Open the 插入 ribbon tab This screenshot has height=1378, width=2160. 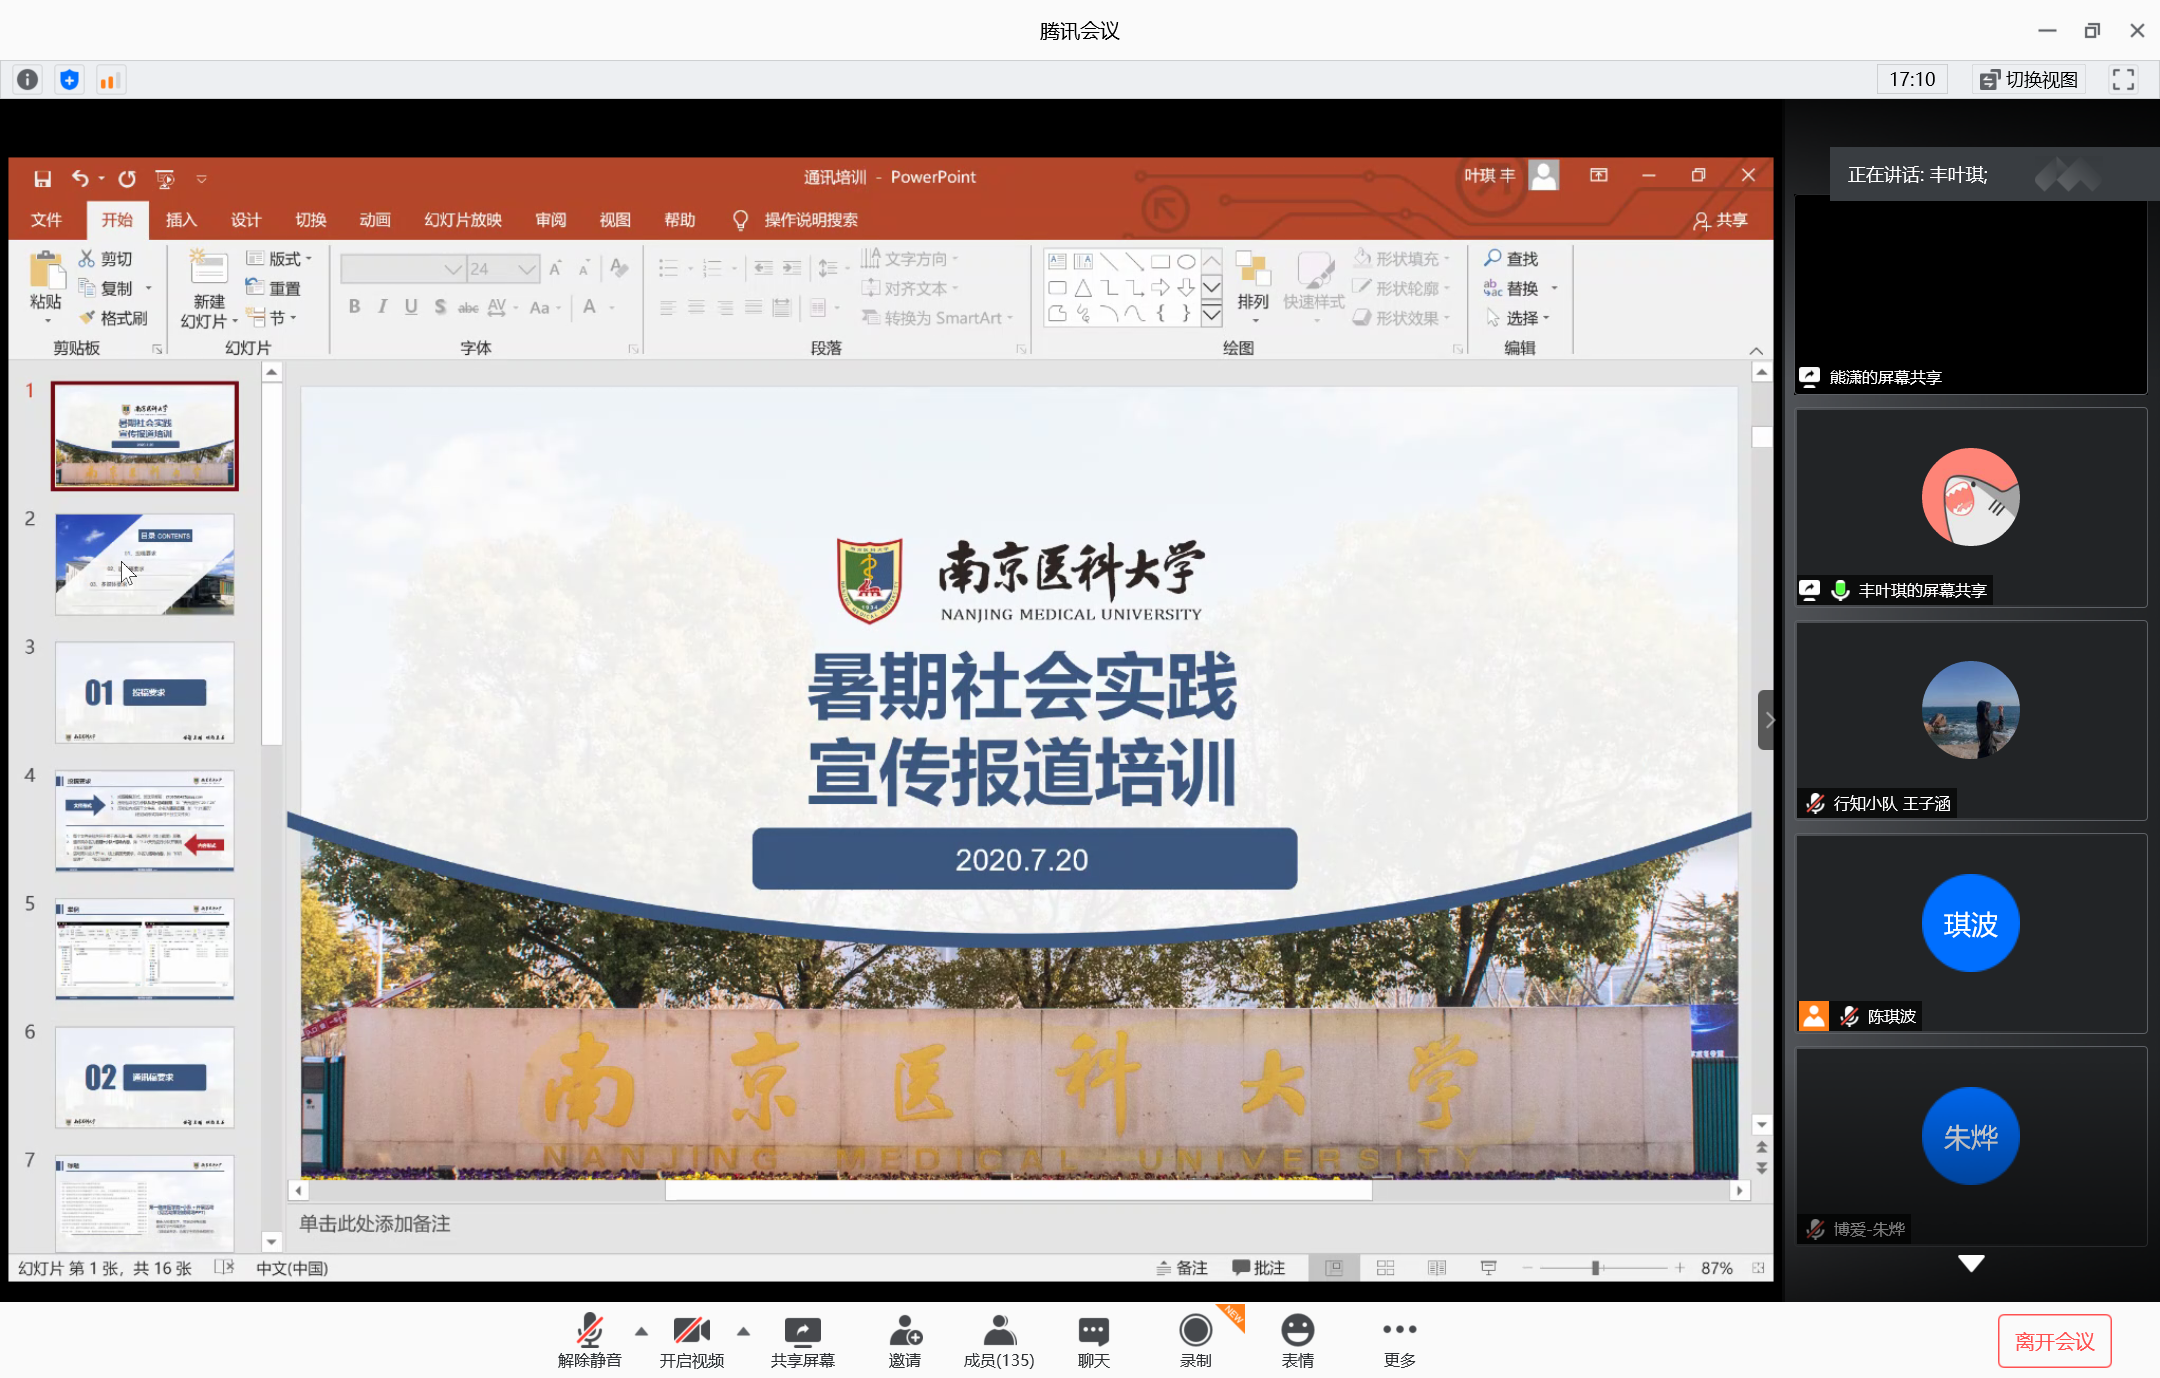[181, 220]
